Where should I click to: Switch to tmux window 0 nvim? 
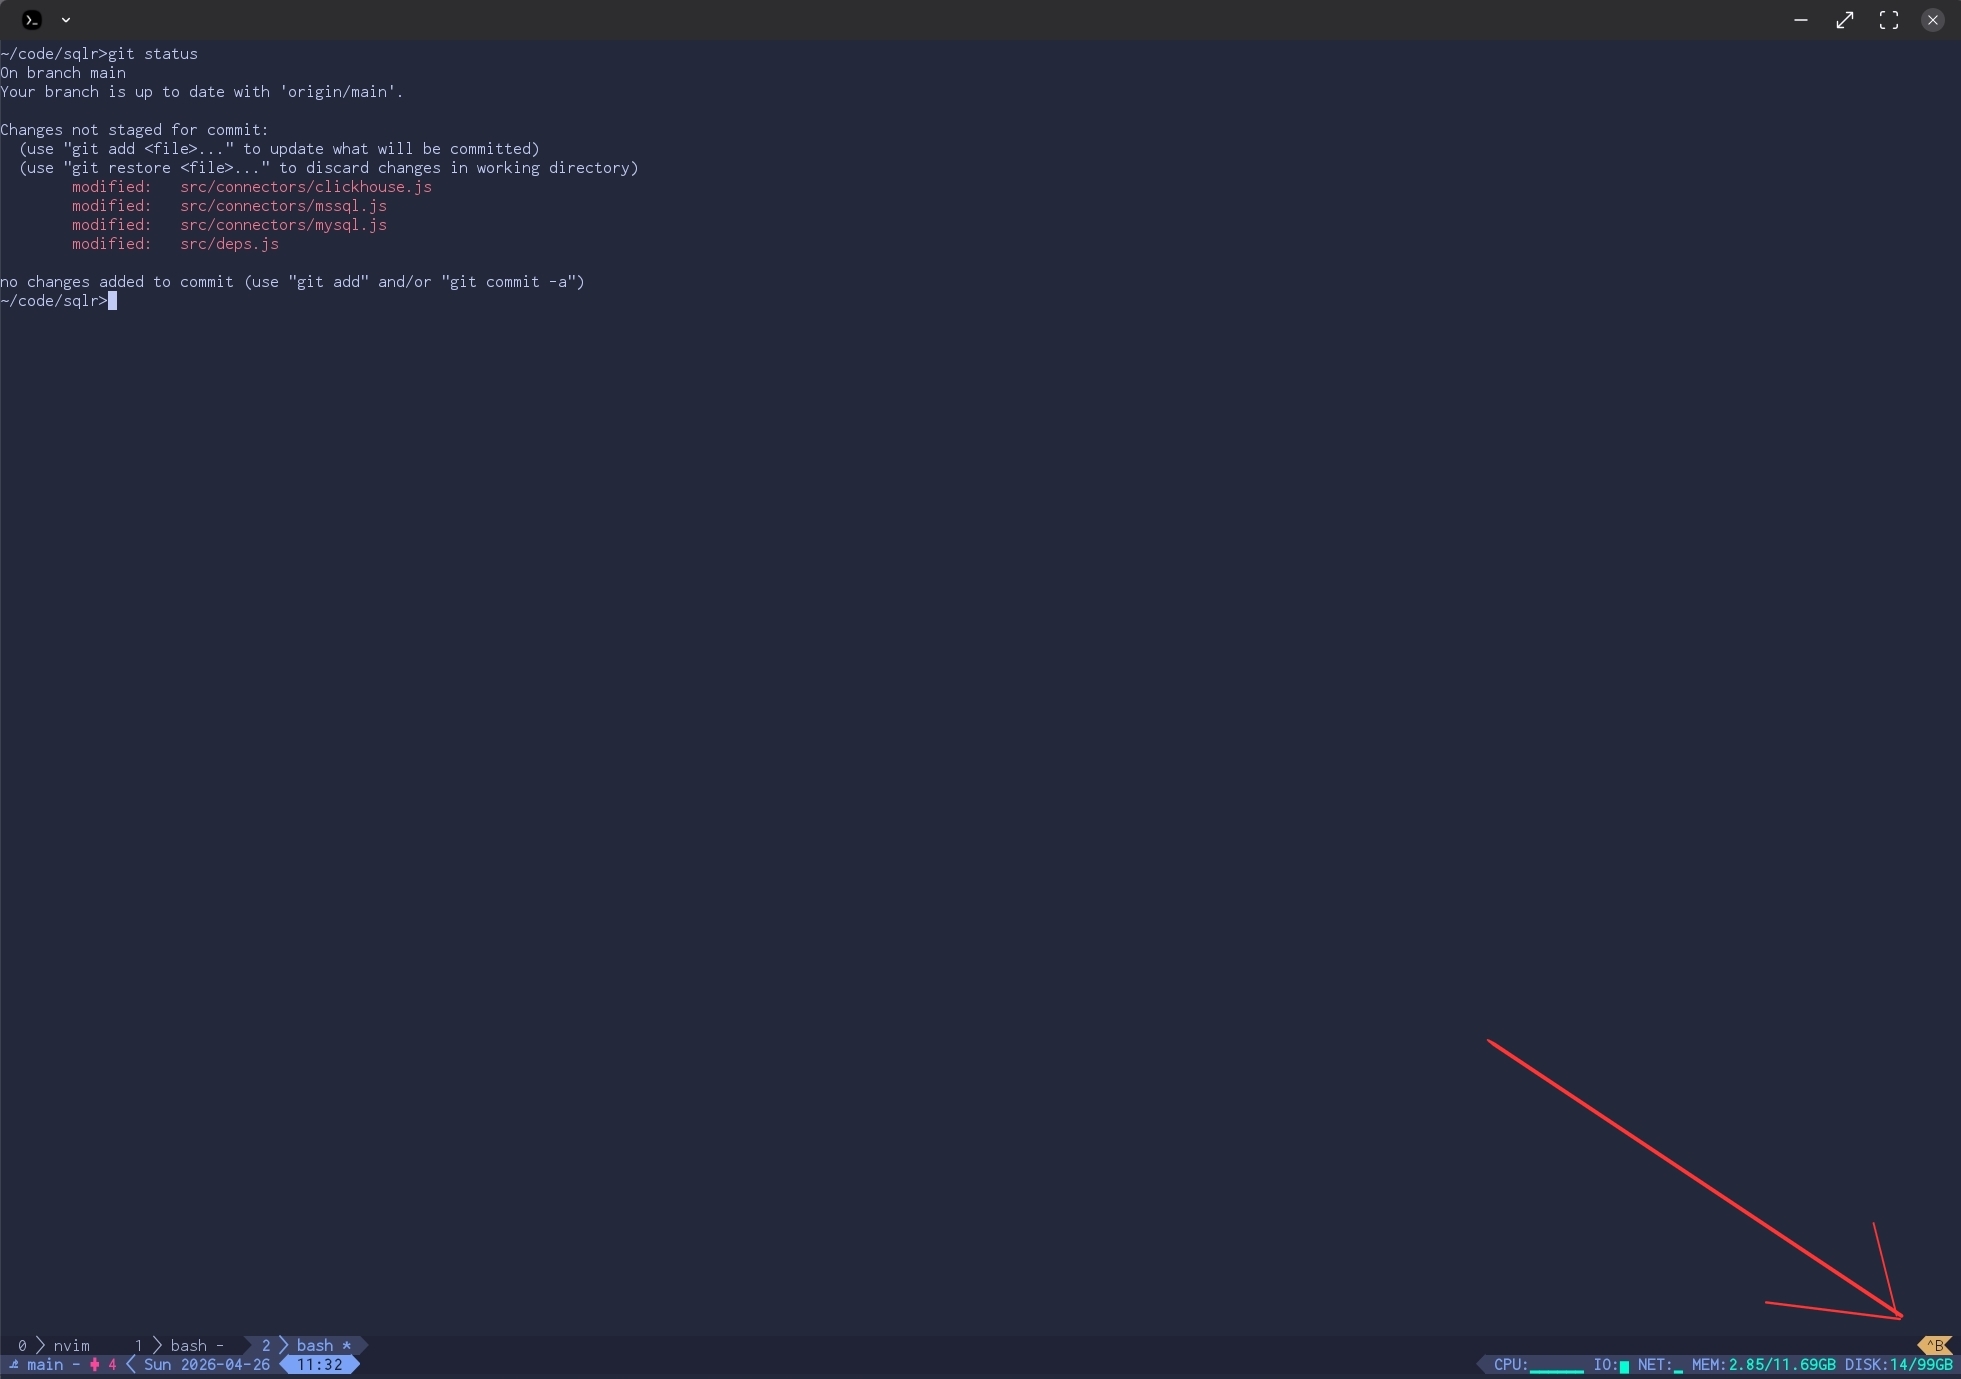[55, 1345]
